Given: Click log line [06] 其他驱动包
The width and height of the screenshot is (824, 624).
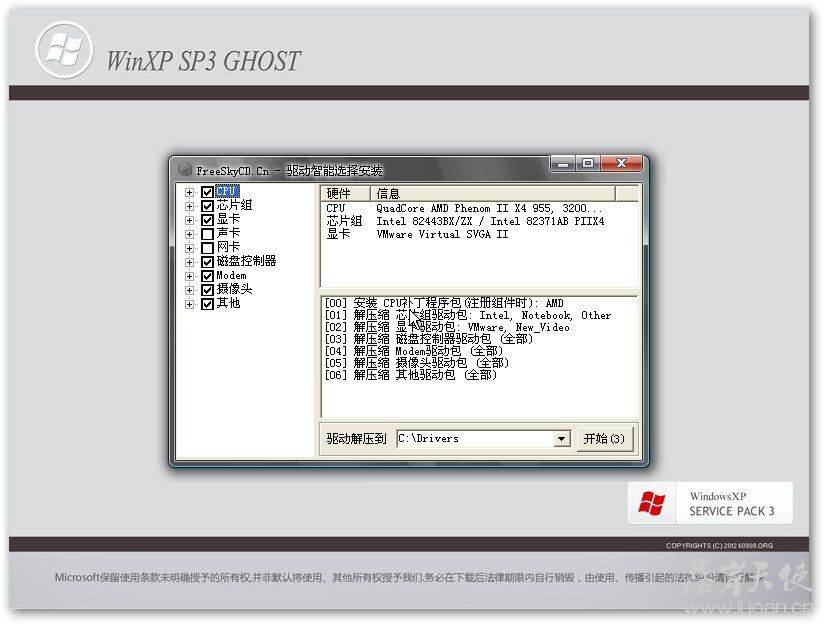Looking at the screenshot, I should pos(411,375).
